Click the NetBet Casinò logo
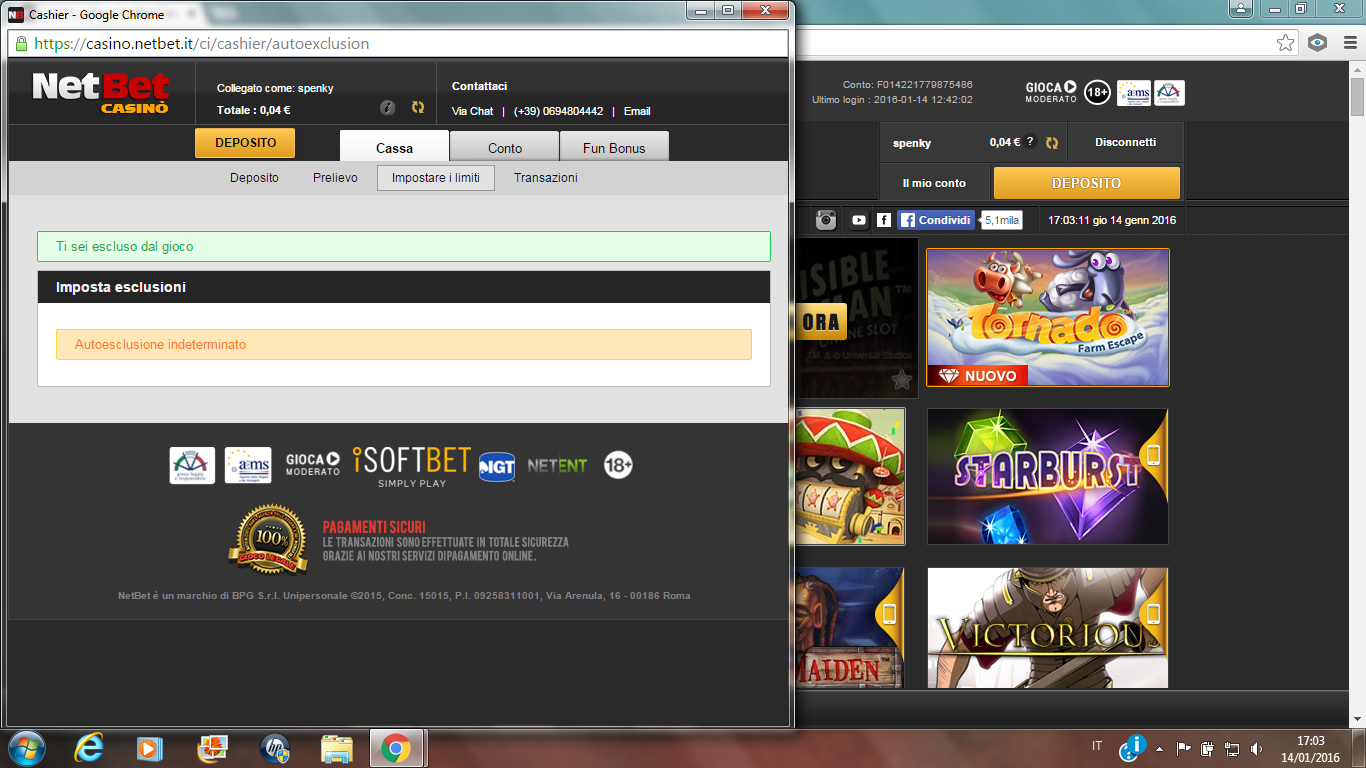 click(101, 93)
